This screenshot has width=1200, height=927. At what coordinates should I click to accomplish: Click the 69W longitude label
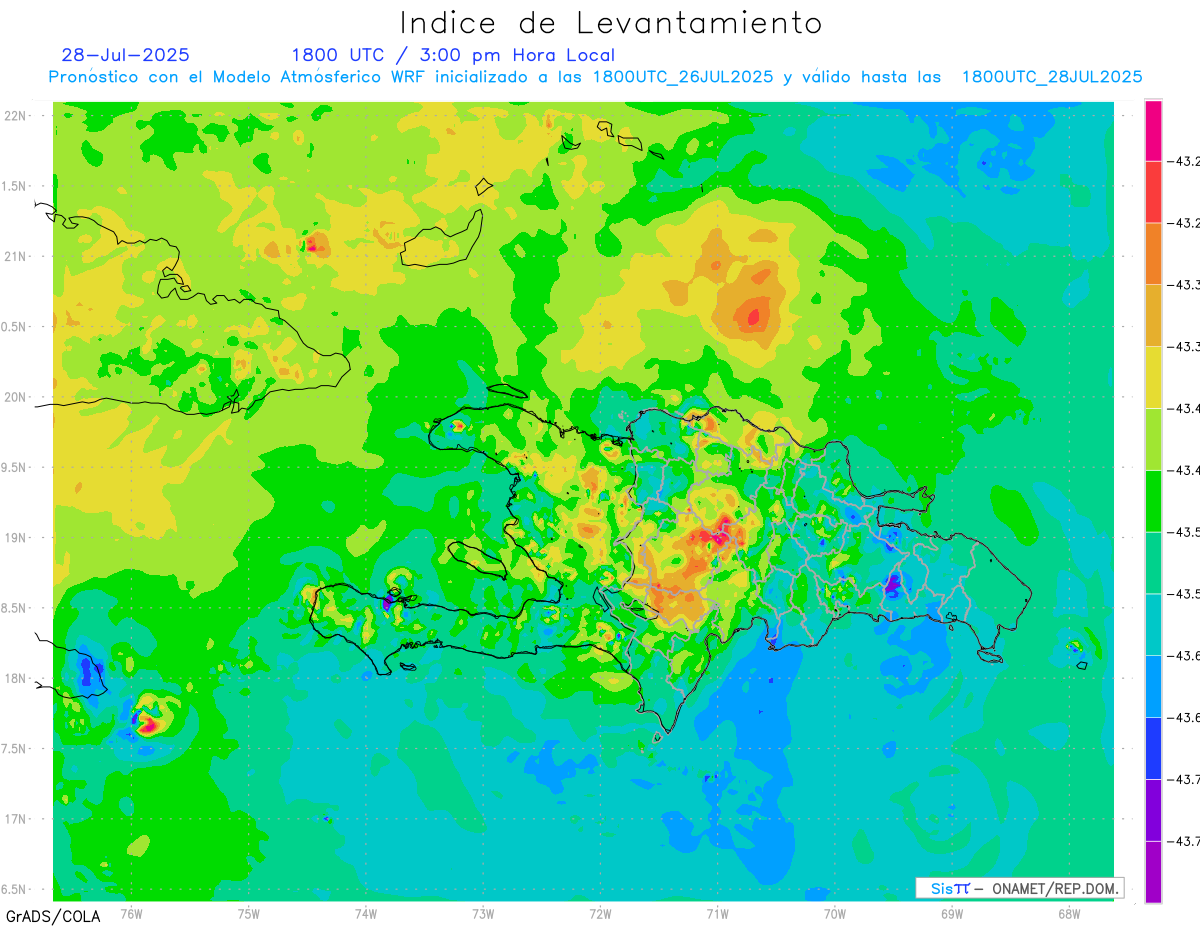click(x=952, y=913)
